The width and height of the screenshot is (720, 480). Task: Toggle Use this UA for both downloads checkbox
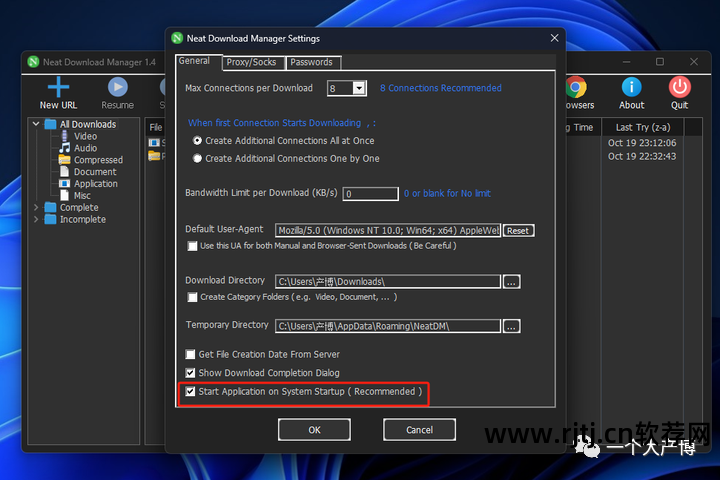coord(192,246)
